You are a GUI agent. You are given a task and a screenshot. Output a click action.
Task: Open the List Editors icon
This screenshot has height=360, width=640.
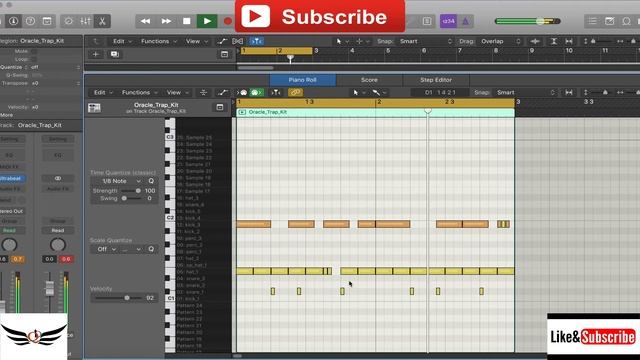click(x=593, y=21)
